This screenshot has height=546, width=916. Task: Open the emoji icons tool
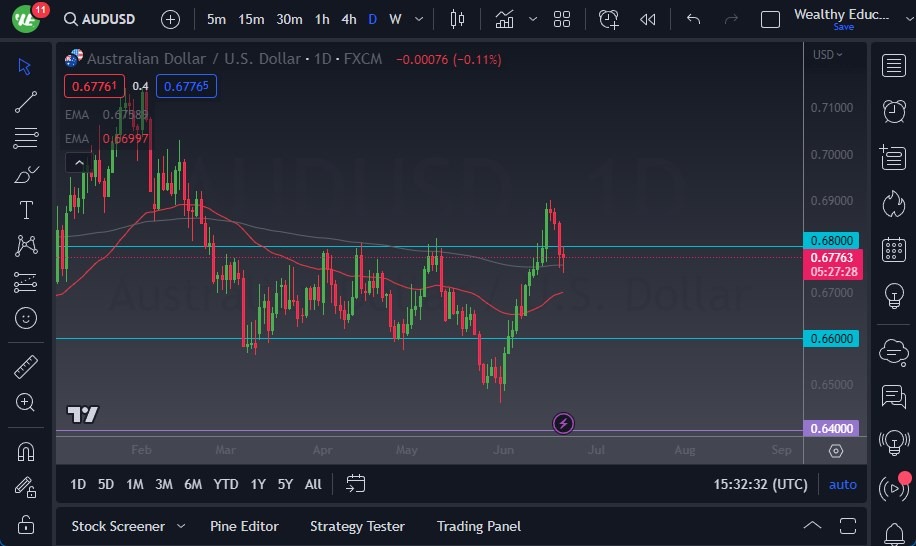point(26,318)
